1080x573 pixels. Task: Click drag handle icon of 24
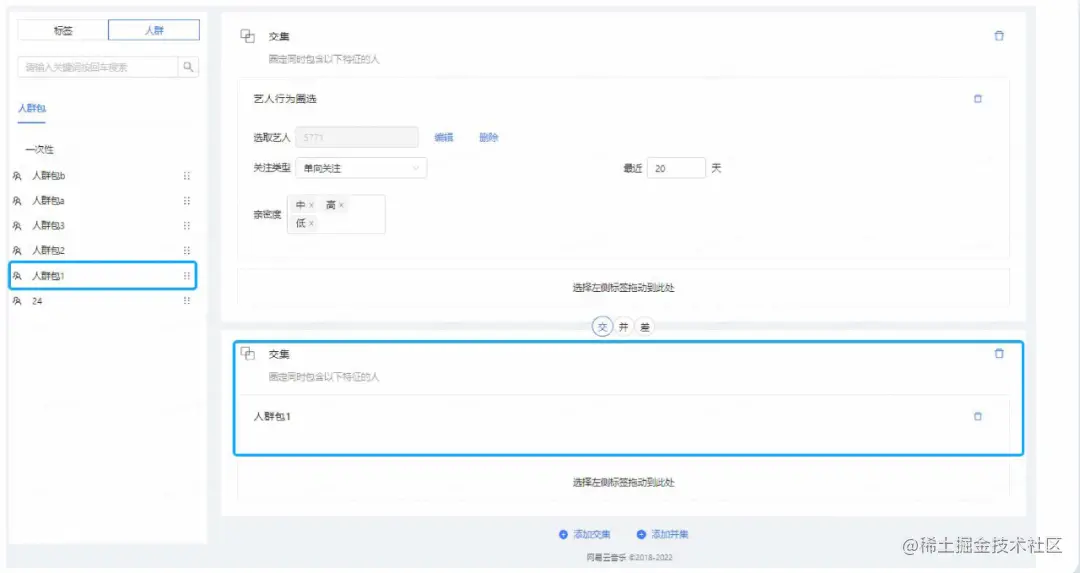click(x=187, y=301)
